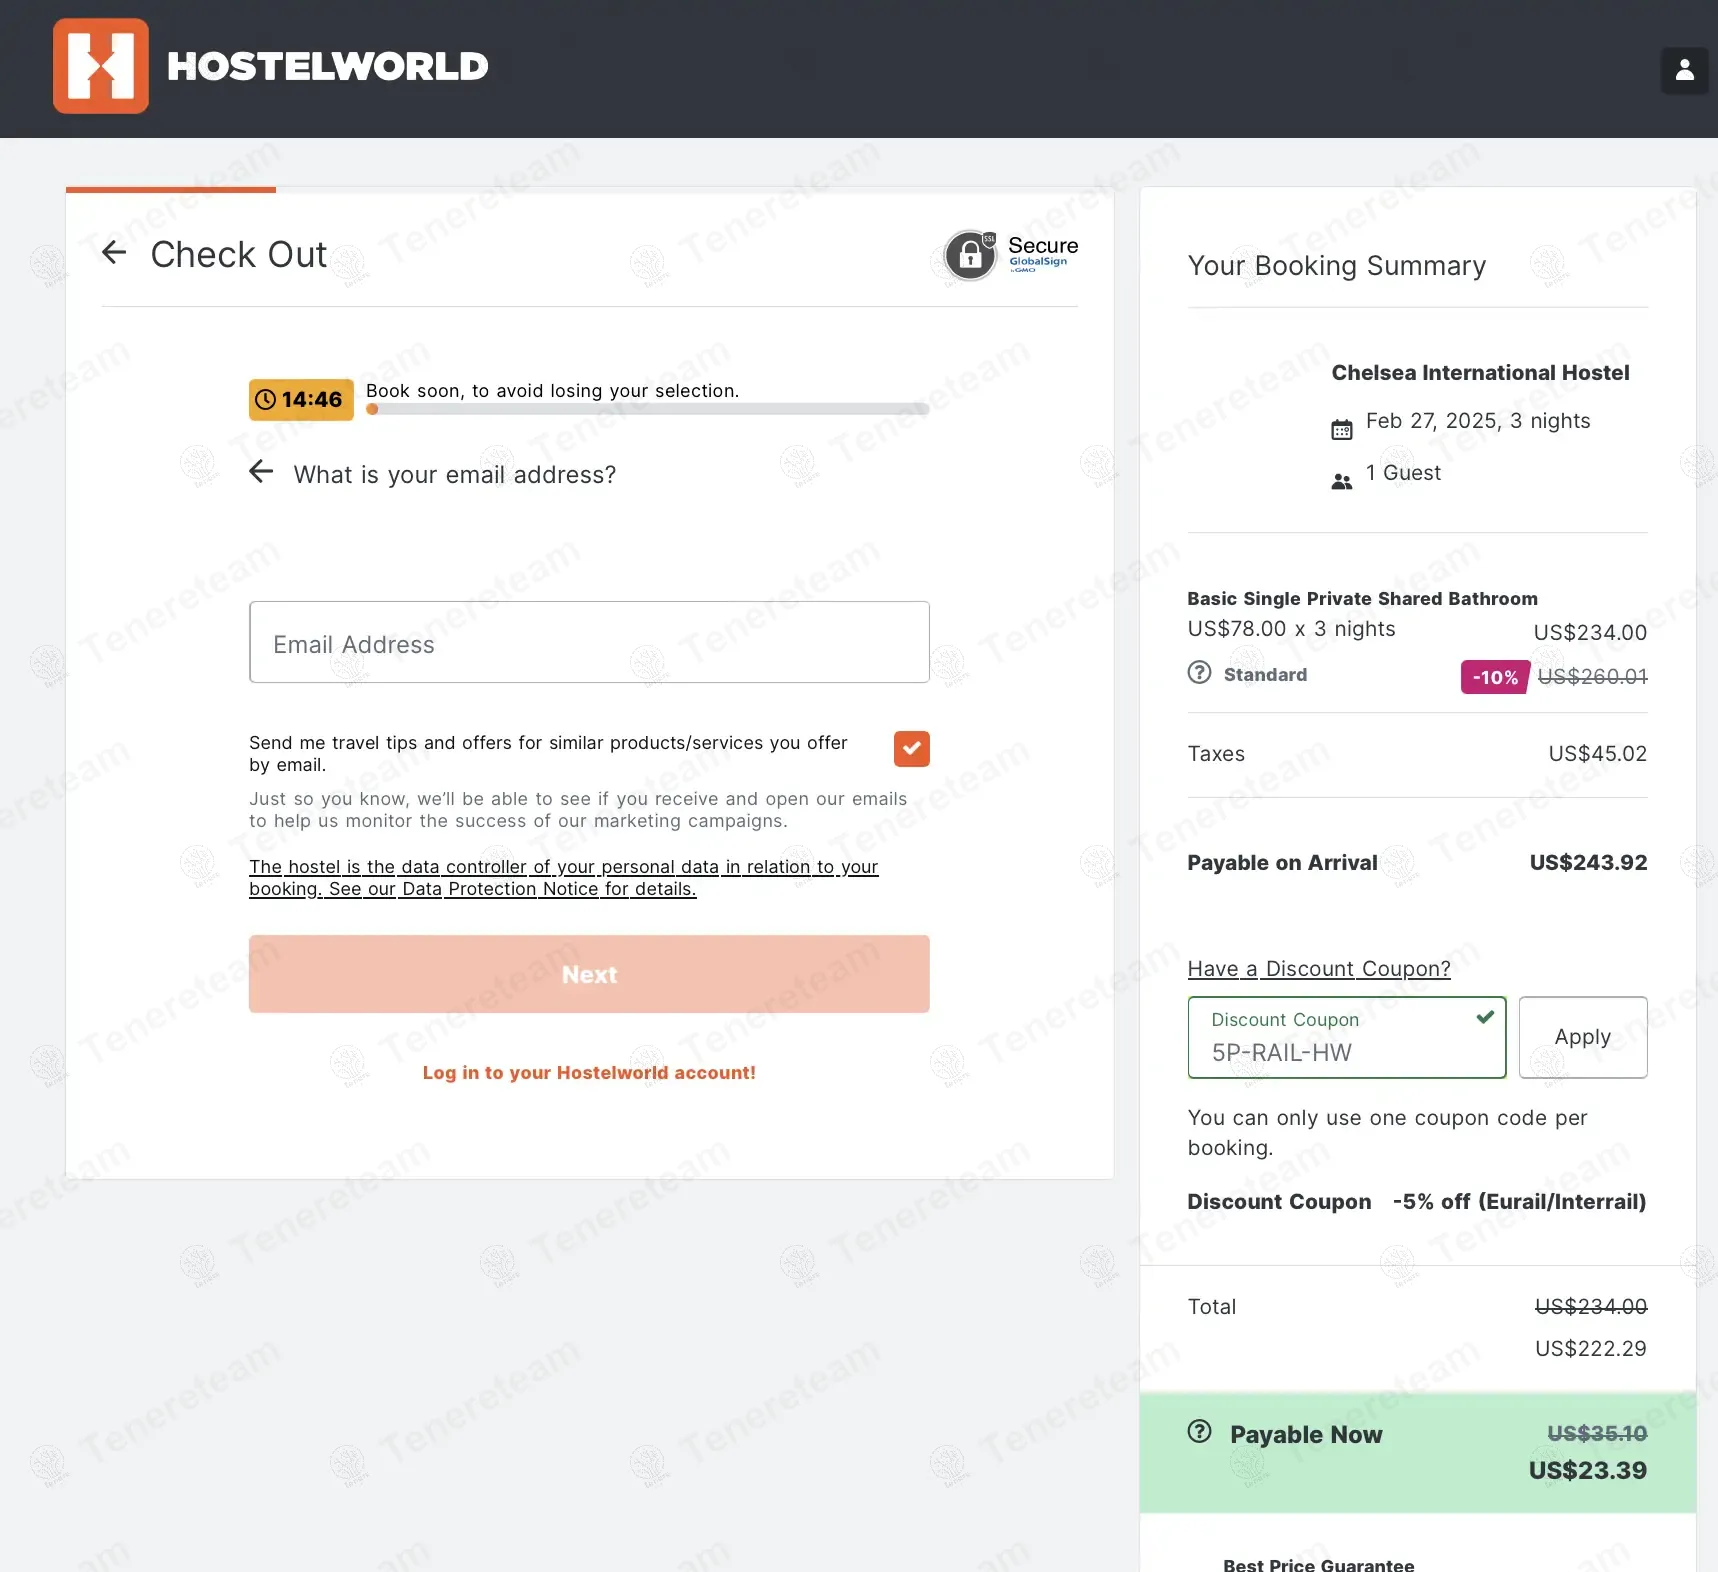Click the Hostelworld logo icon

pos(101,66)
